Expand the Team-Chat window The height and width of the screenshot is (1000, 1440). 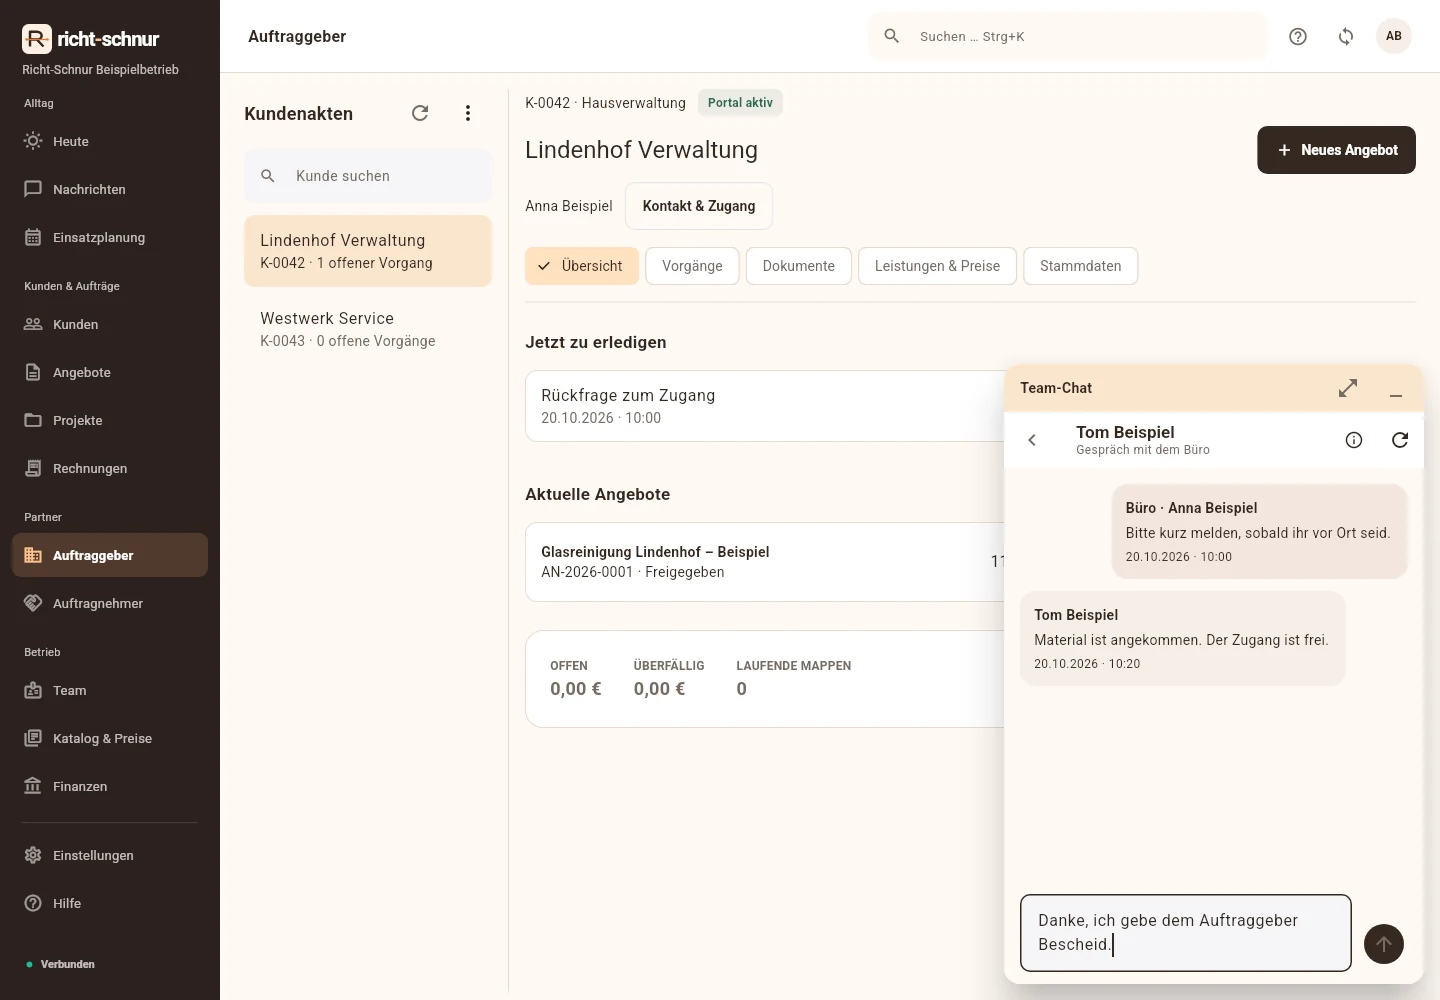point(1348,388)
